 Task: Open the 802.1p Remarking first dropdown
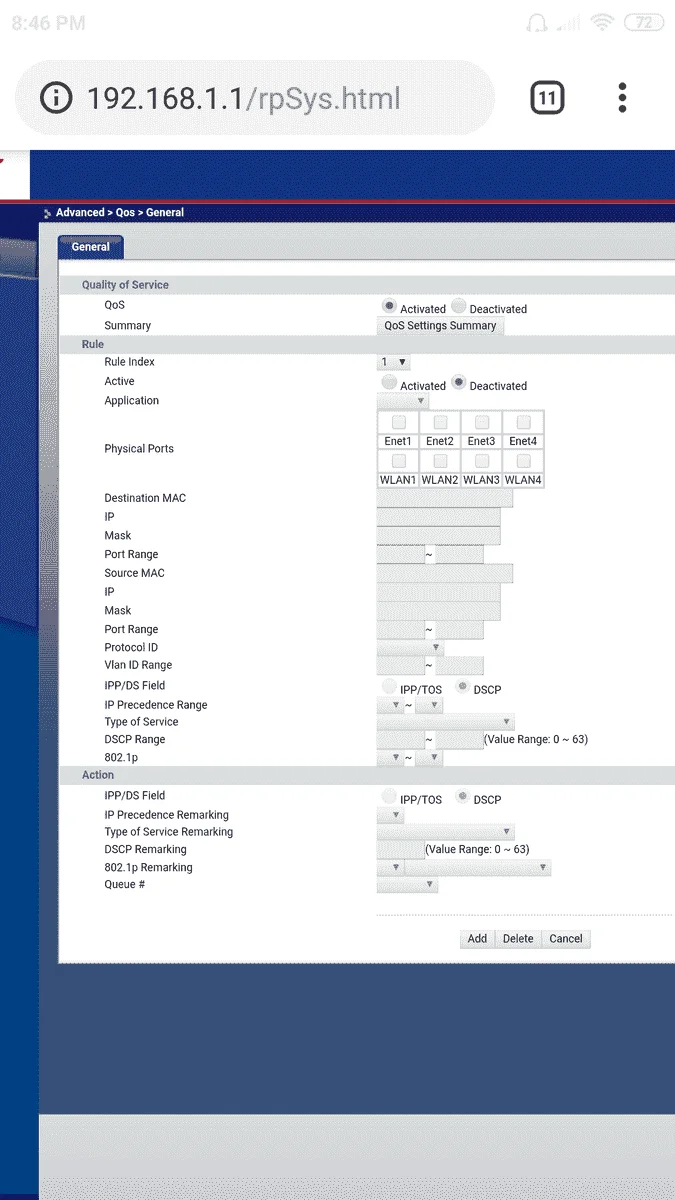point(390,868)
